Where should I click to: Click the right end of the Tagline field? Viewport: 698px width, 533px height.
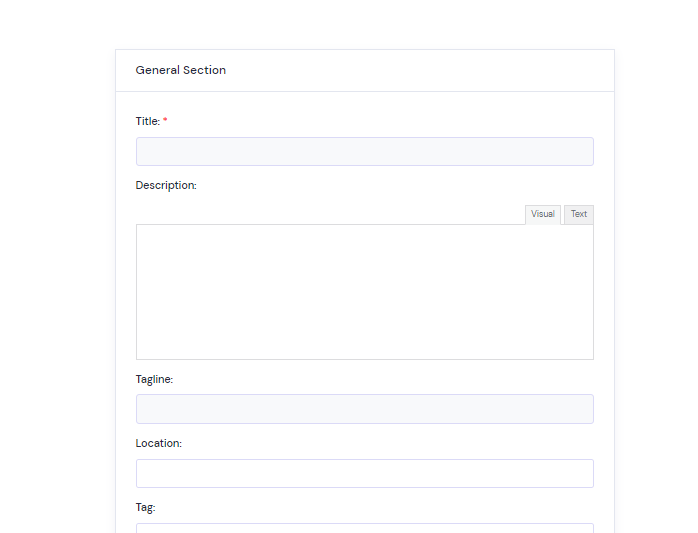583,409
